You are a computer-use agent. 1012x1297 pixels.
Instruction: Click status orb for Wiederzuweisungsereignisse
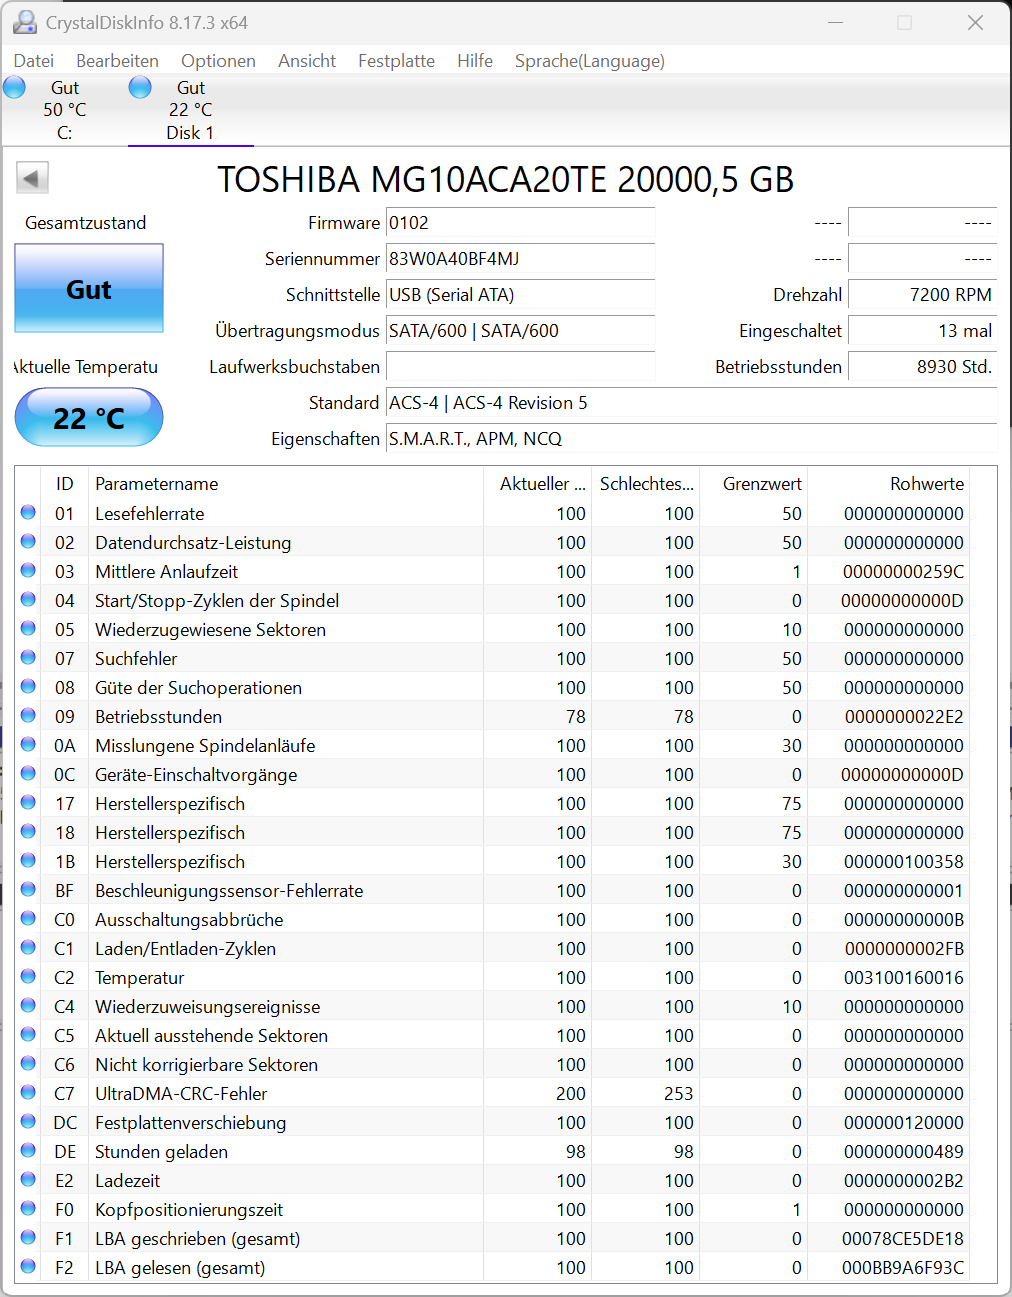click(28, 1005)
